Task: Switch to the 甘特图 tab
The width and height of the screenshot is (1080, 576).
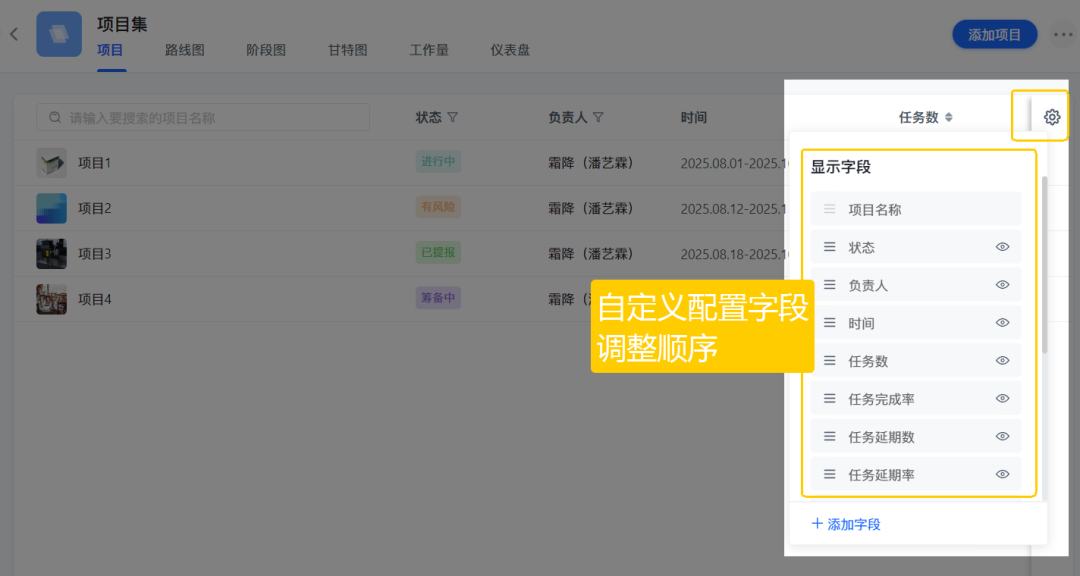Action: (347, 50)
